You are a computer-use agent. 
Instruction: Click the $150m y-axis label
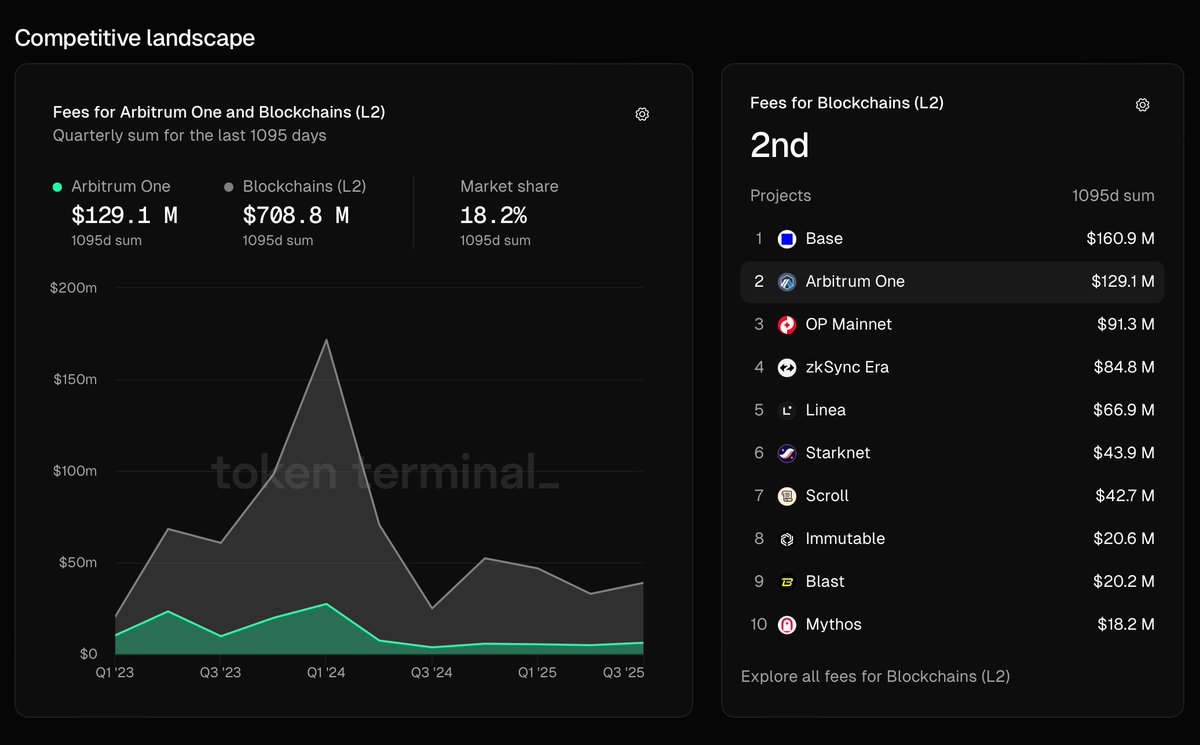coord(75,380)
